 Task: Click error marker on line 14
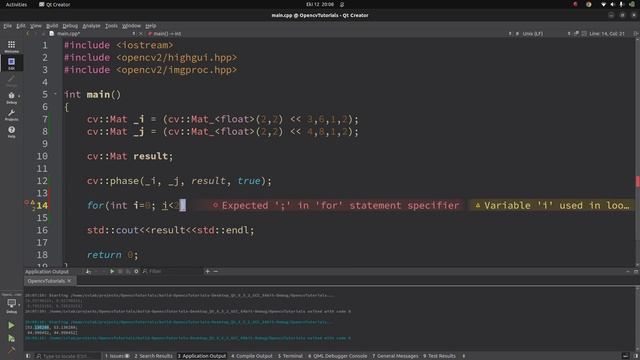coord(27,202)
